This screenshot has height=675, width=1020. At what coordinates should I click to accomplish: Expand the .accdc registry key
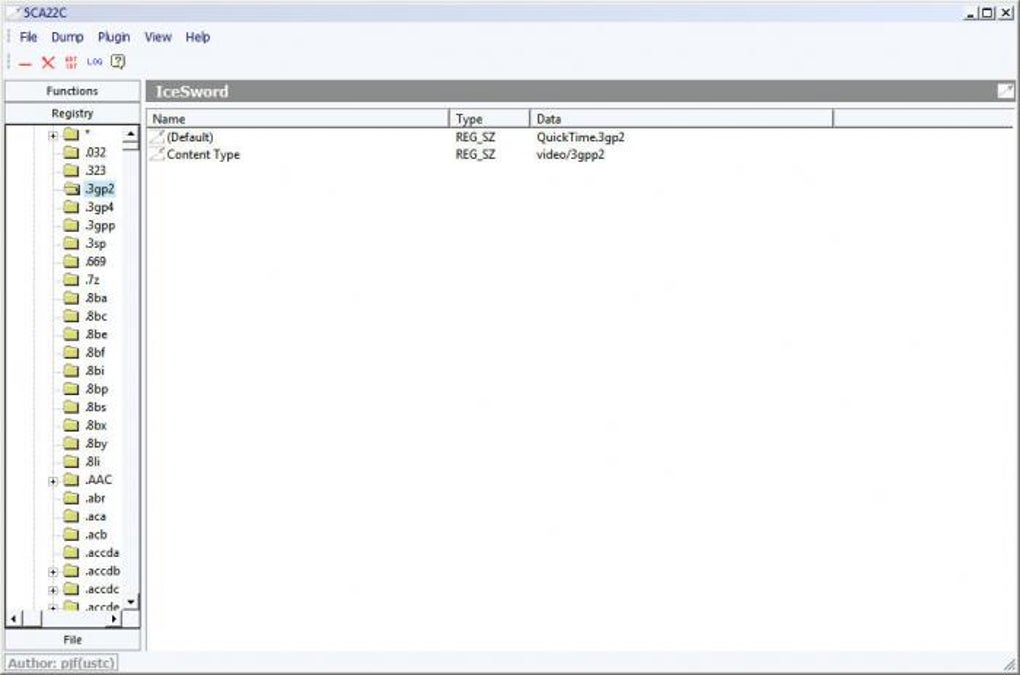click(53, 590)
